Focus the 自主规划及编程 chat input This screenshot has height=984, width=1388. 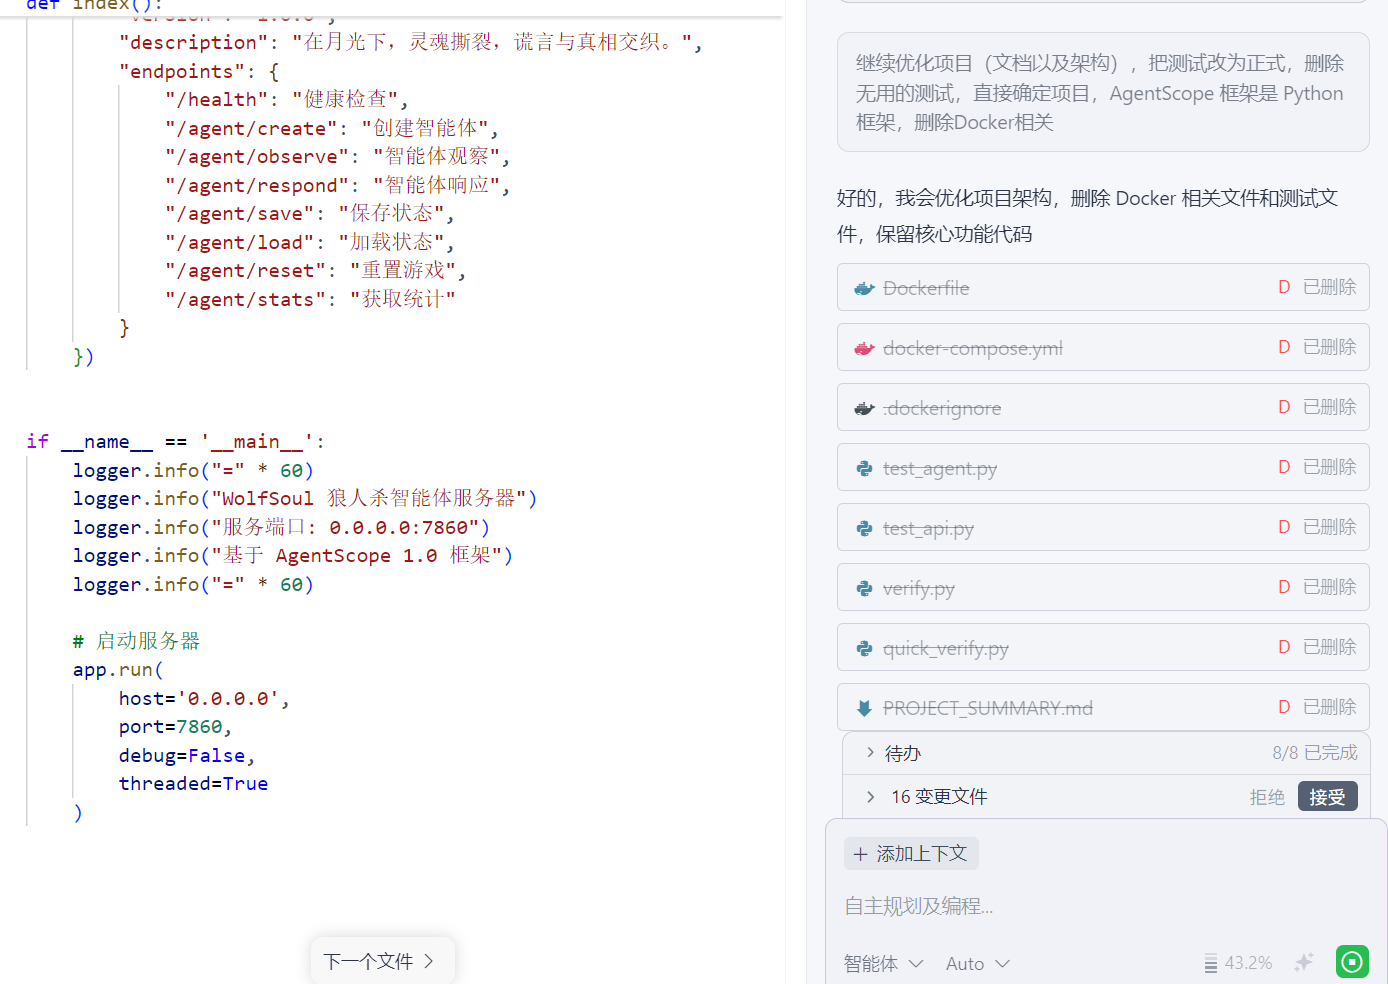tap(1100, 906)
